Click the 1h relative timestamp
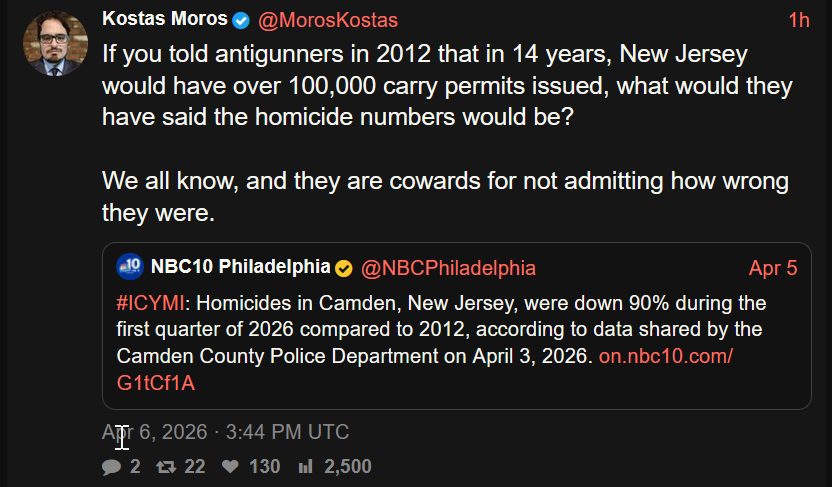Image resolution: width=832 pixels, height=487 pixels. [x=798, y=20]
